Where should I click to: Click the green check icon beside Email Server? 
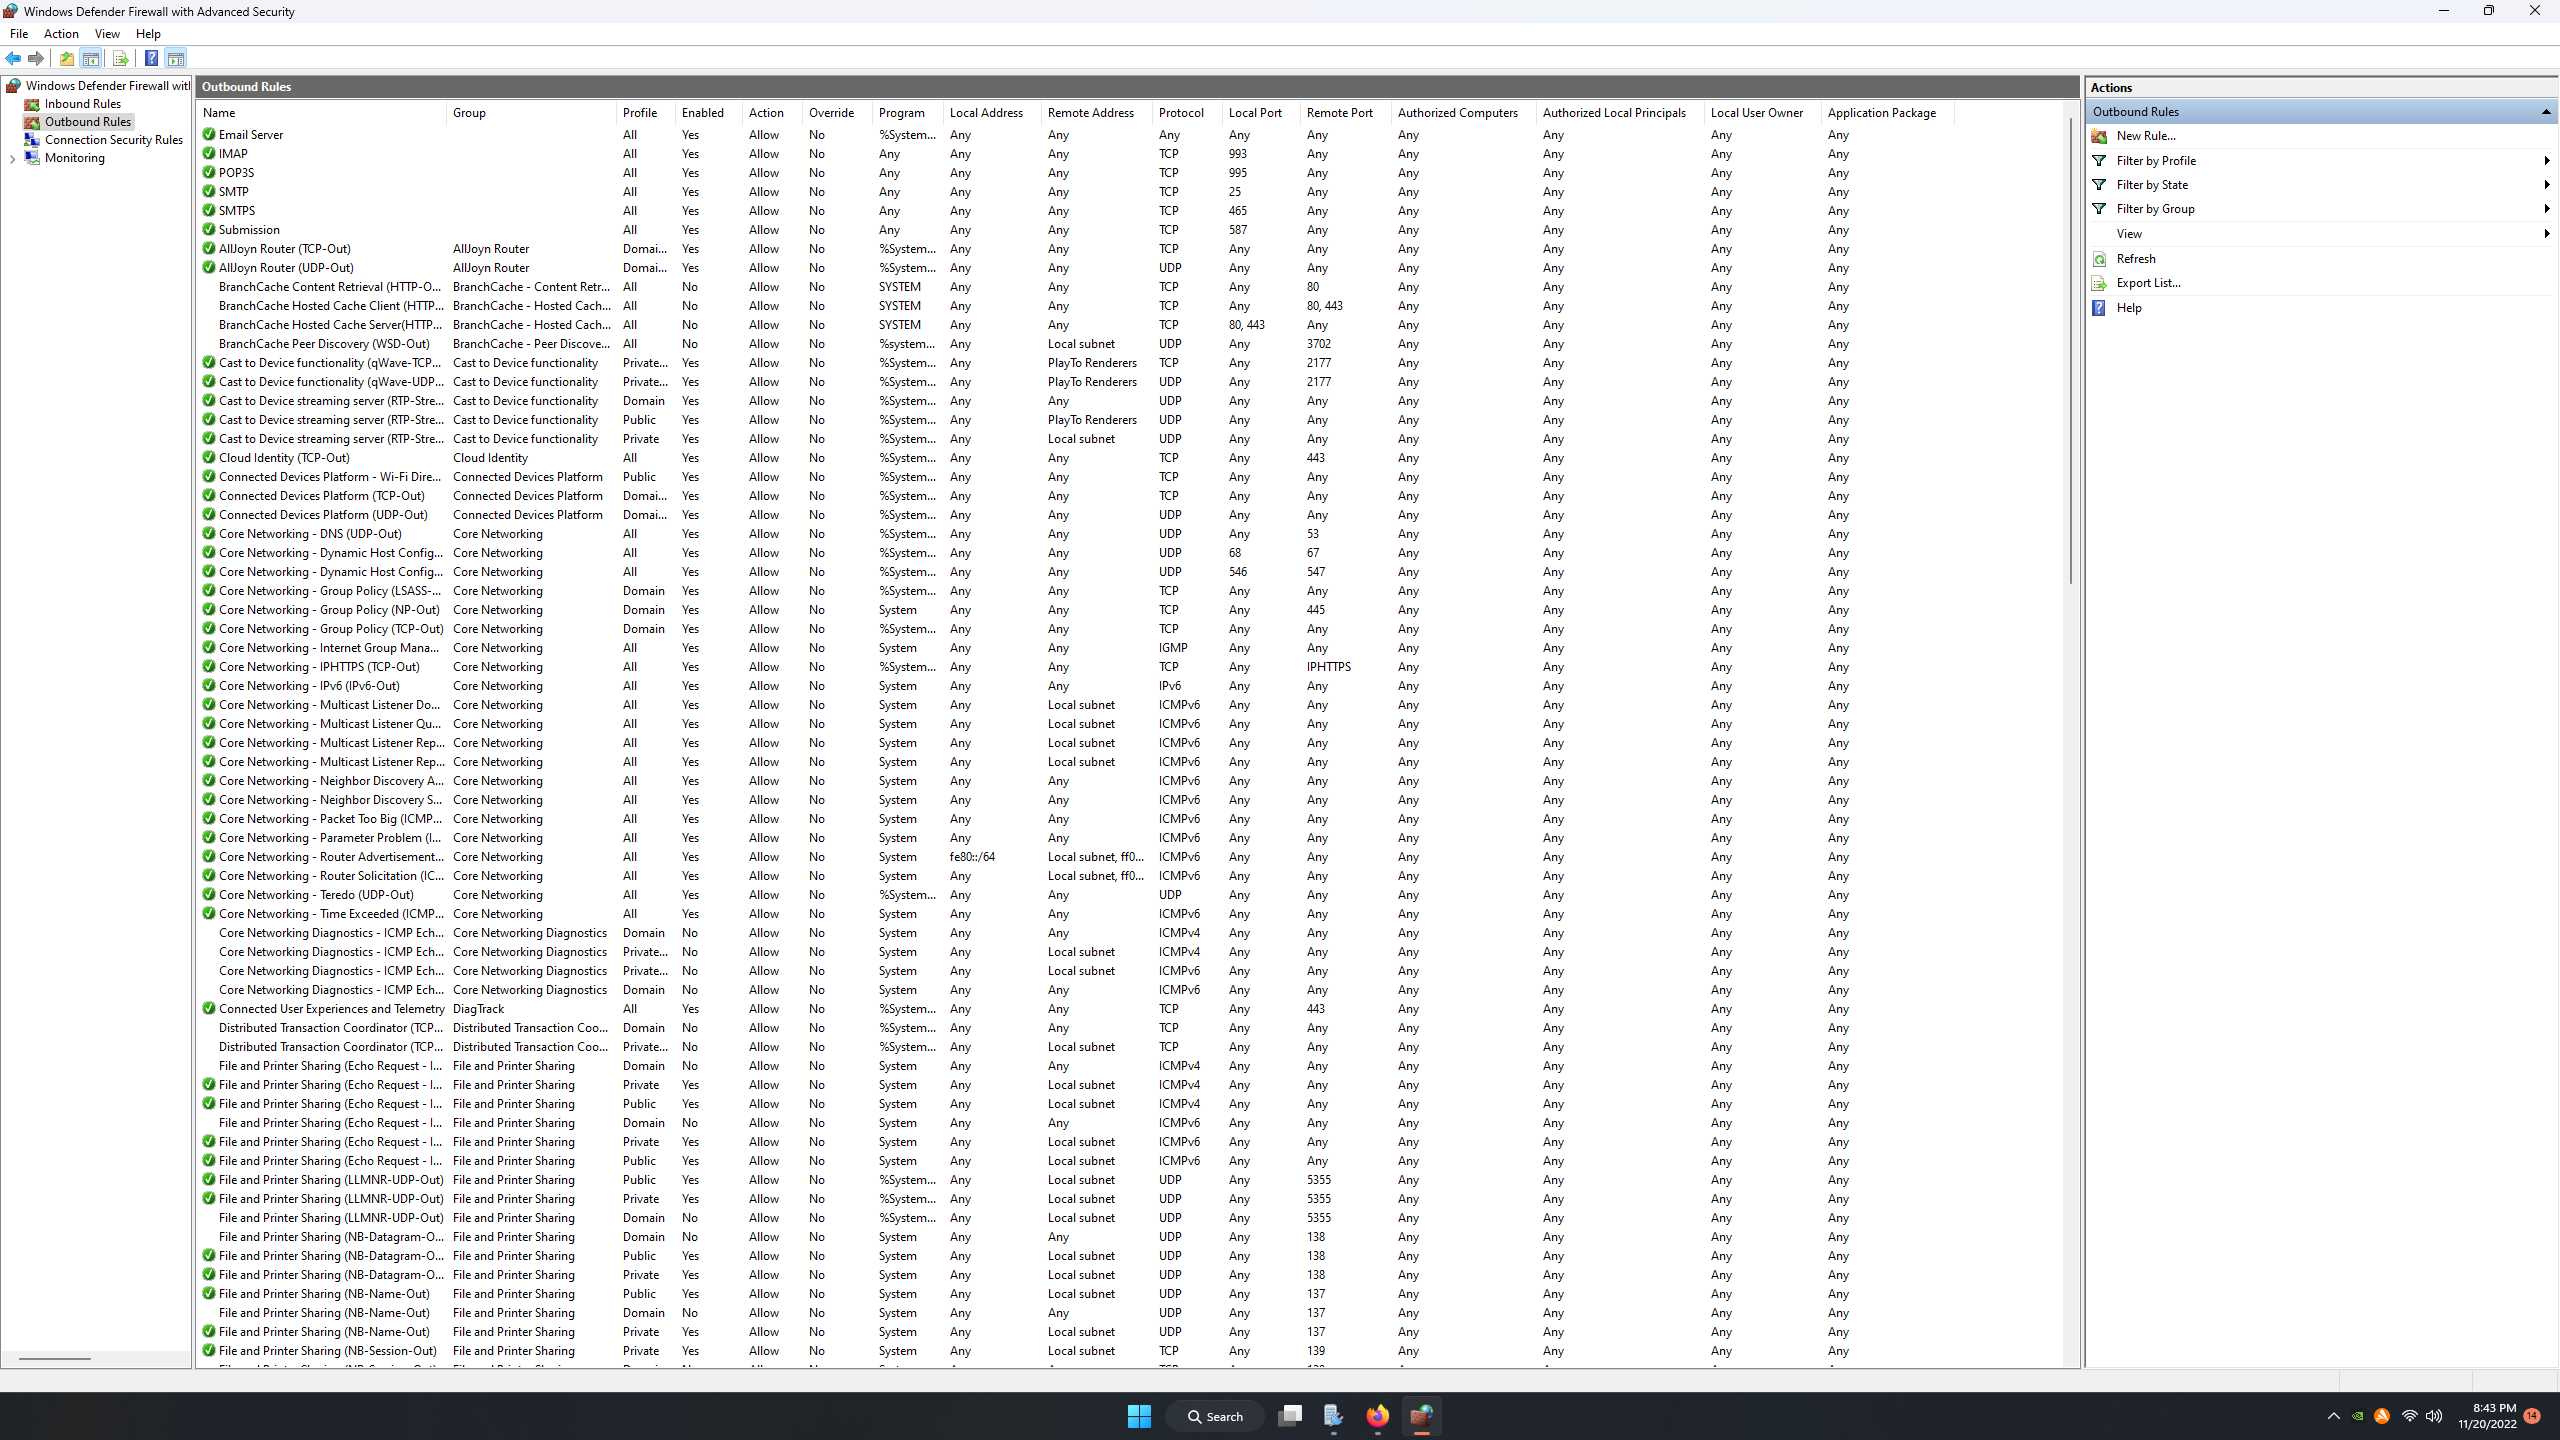click(209, 135)
